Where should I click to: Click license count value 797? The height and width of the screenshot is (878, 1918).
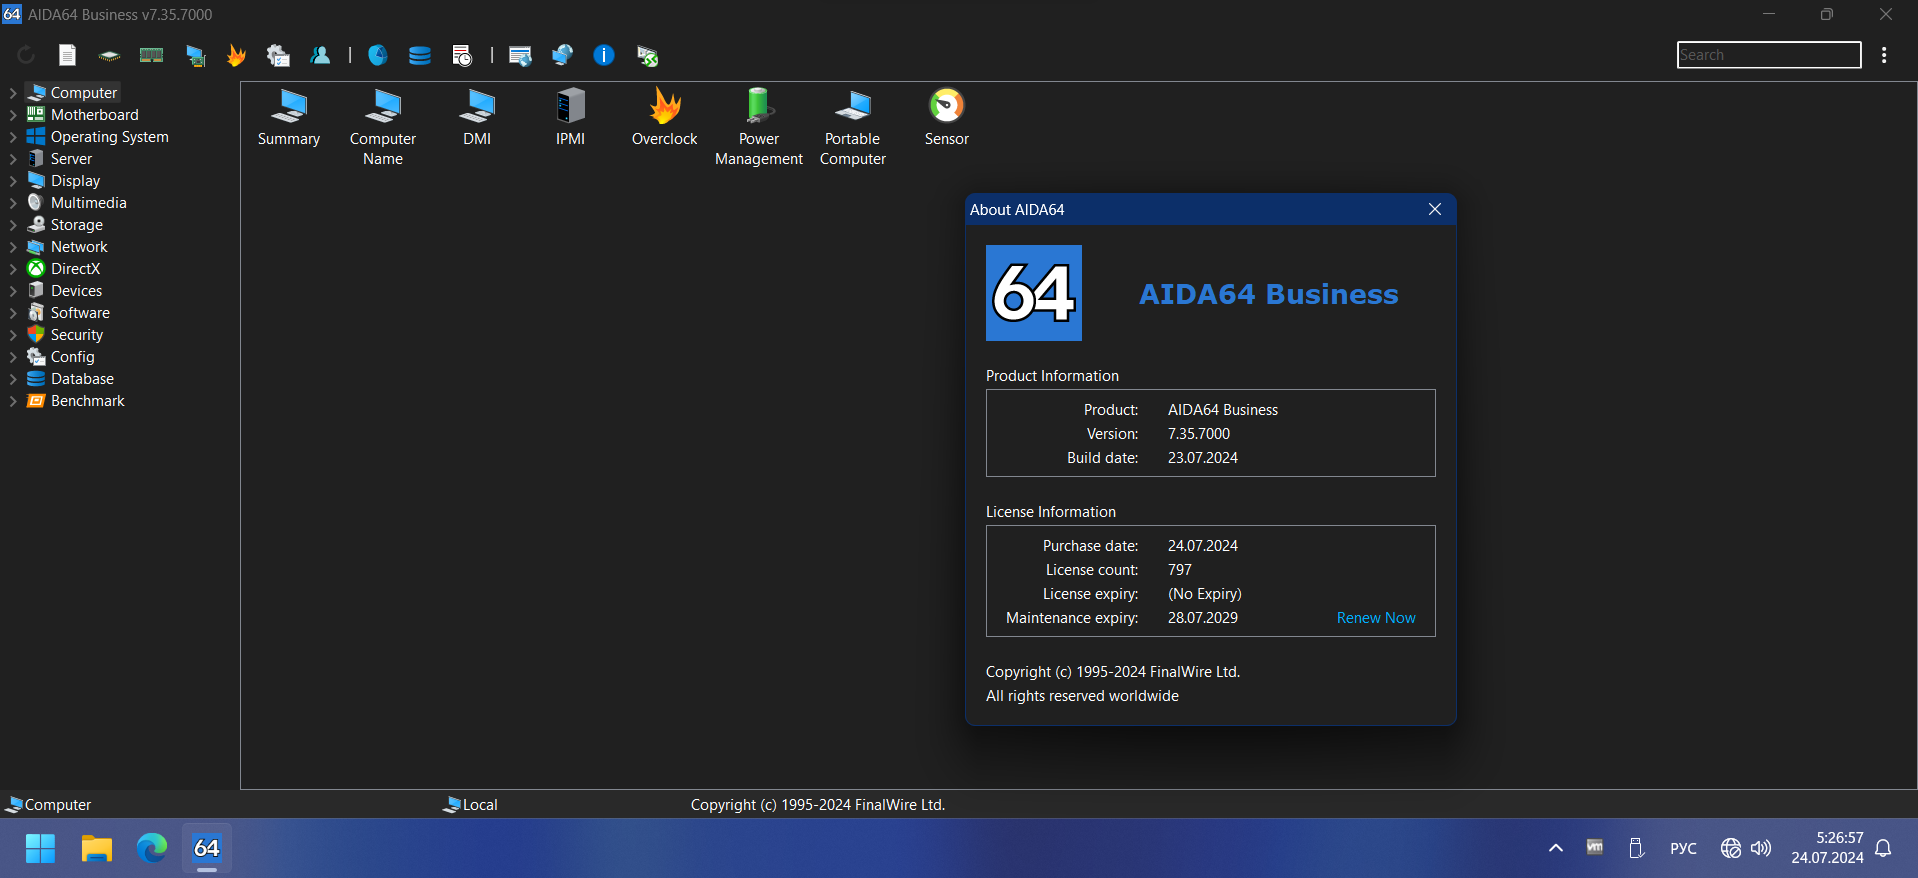[x=1180, y=570]
